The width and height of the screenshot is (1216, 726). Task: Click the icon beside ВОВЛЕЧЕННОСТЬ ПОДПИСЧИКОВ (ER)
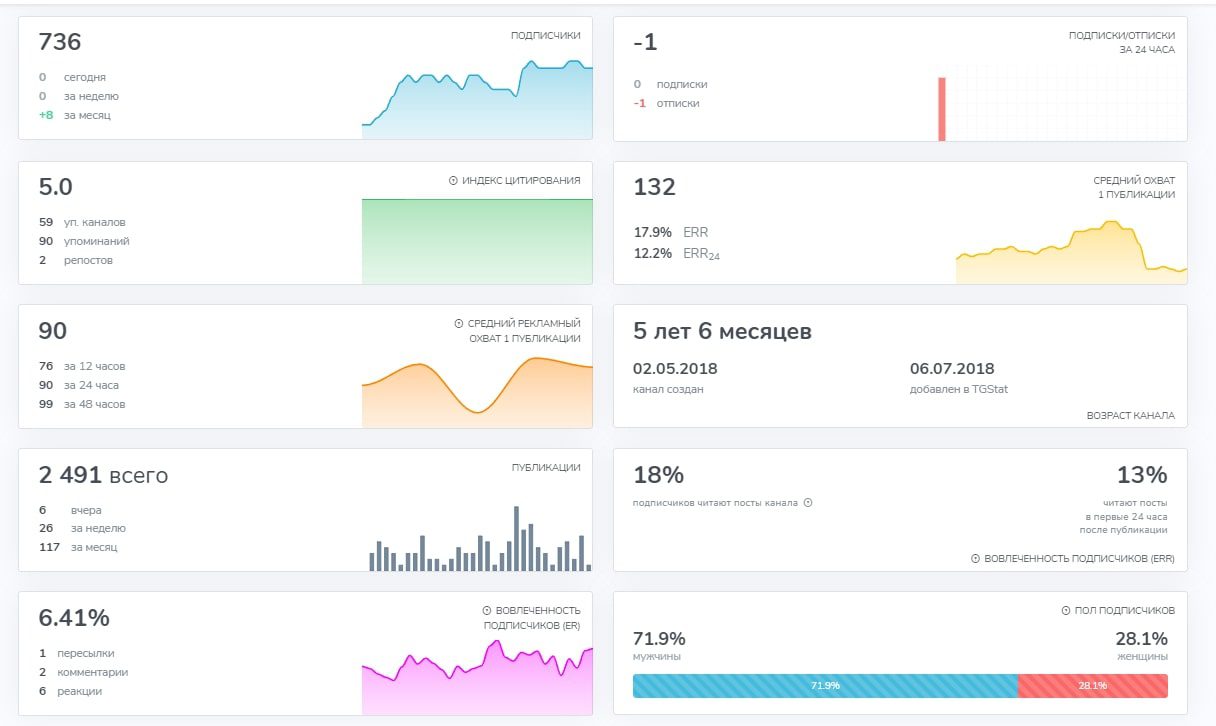487,610
